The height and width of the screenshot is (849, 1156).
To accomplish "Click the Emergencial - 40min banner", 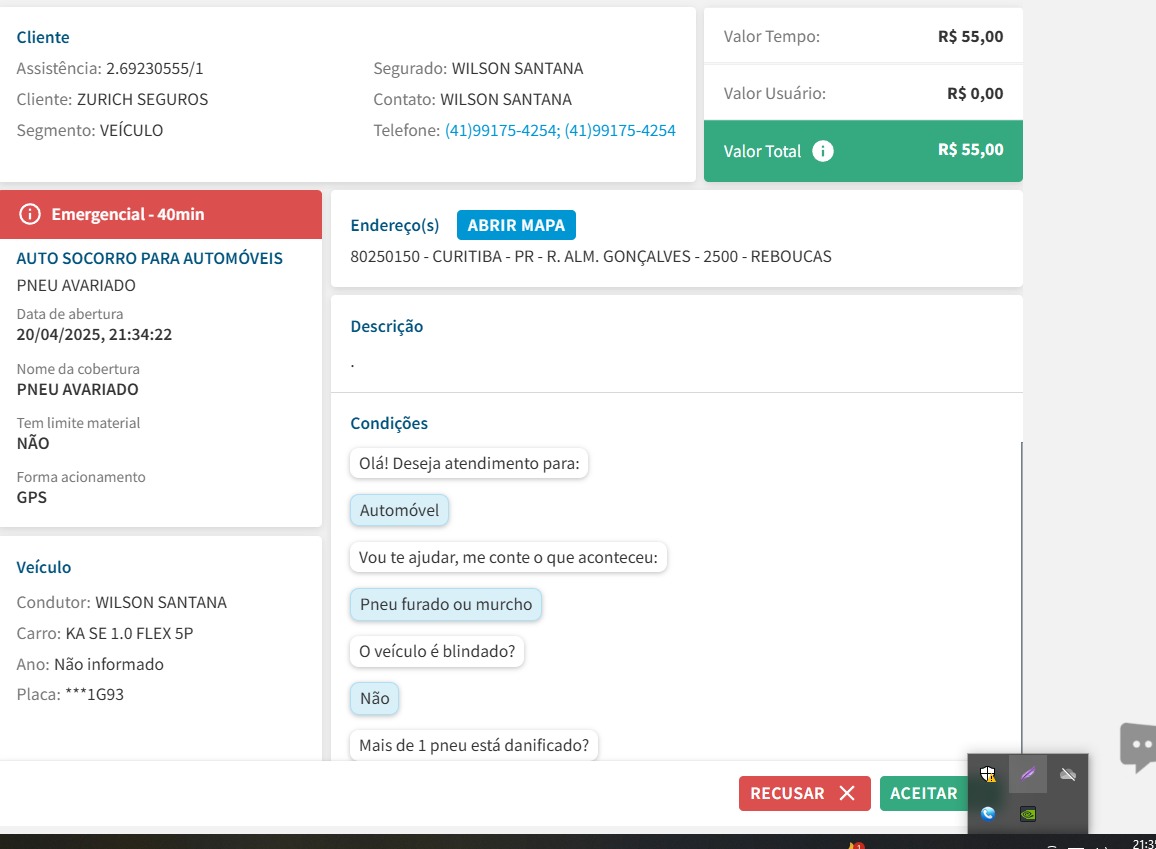I will (x=160, y=214).
